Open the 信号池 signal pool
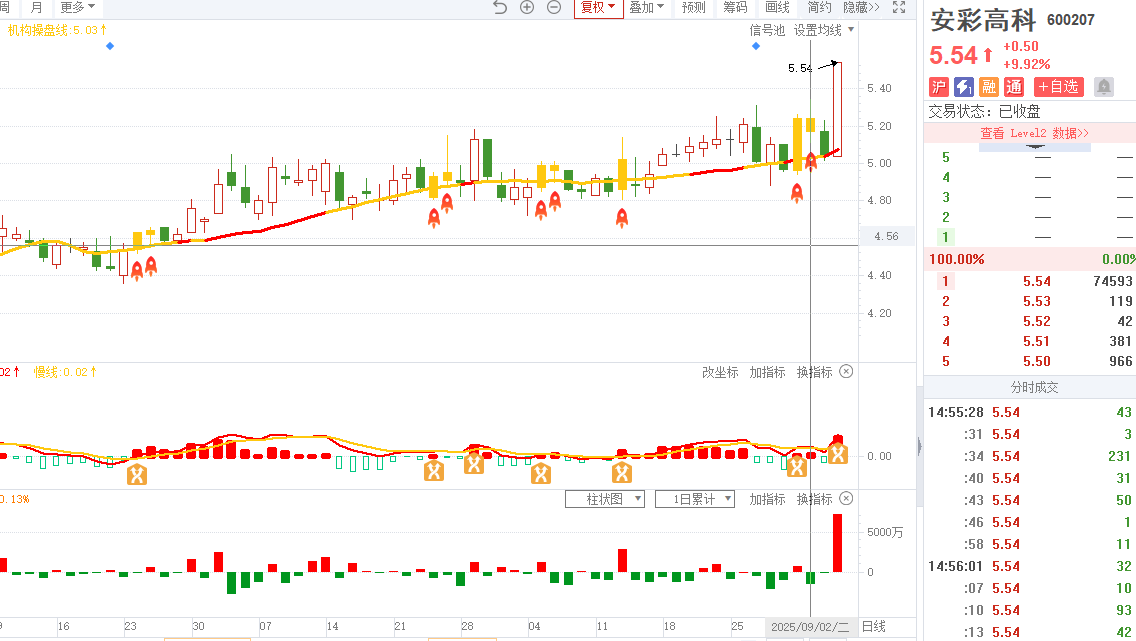 pos(767,30)
